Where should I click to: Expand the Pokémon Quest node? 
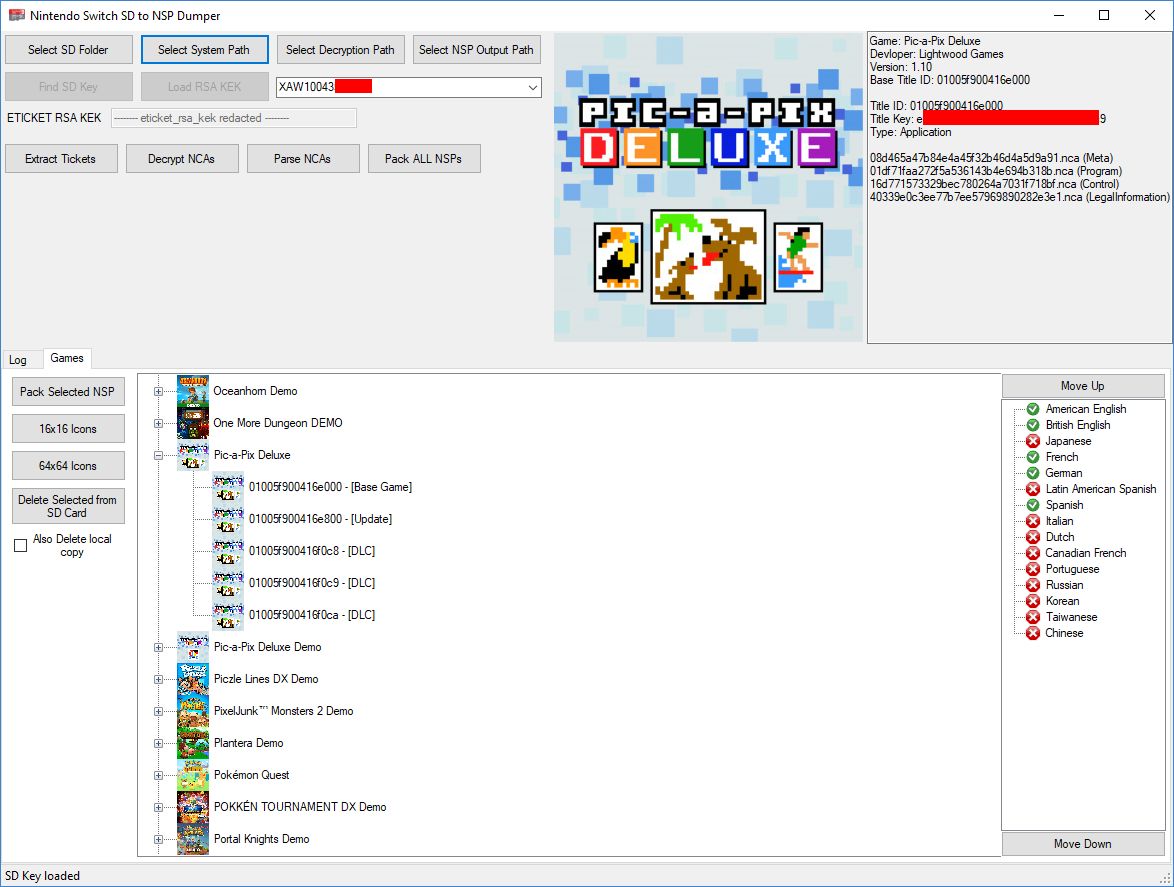tap(159, 775)
